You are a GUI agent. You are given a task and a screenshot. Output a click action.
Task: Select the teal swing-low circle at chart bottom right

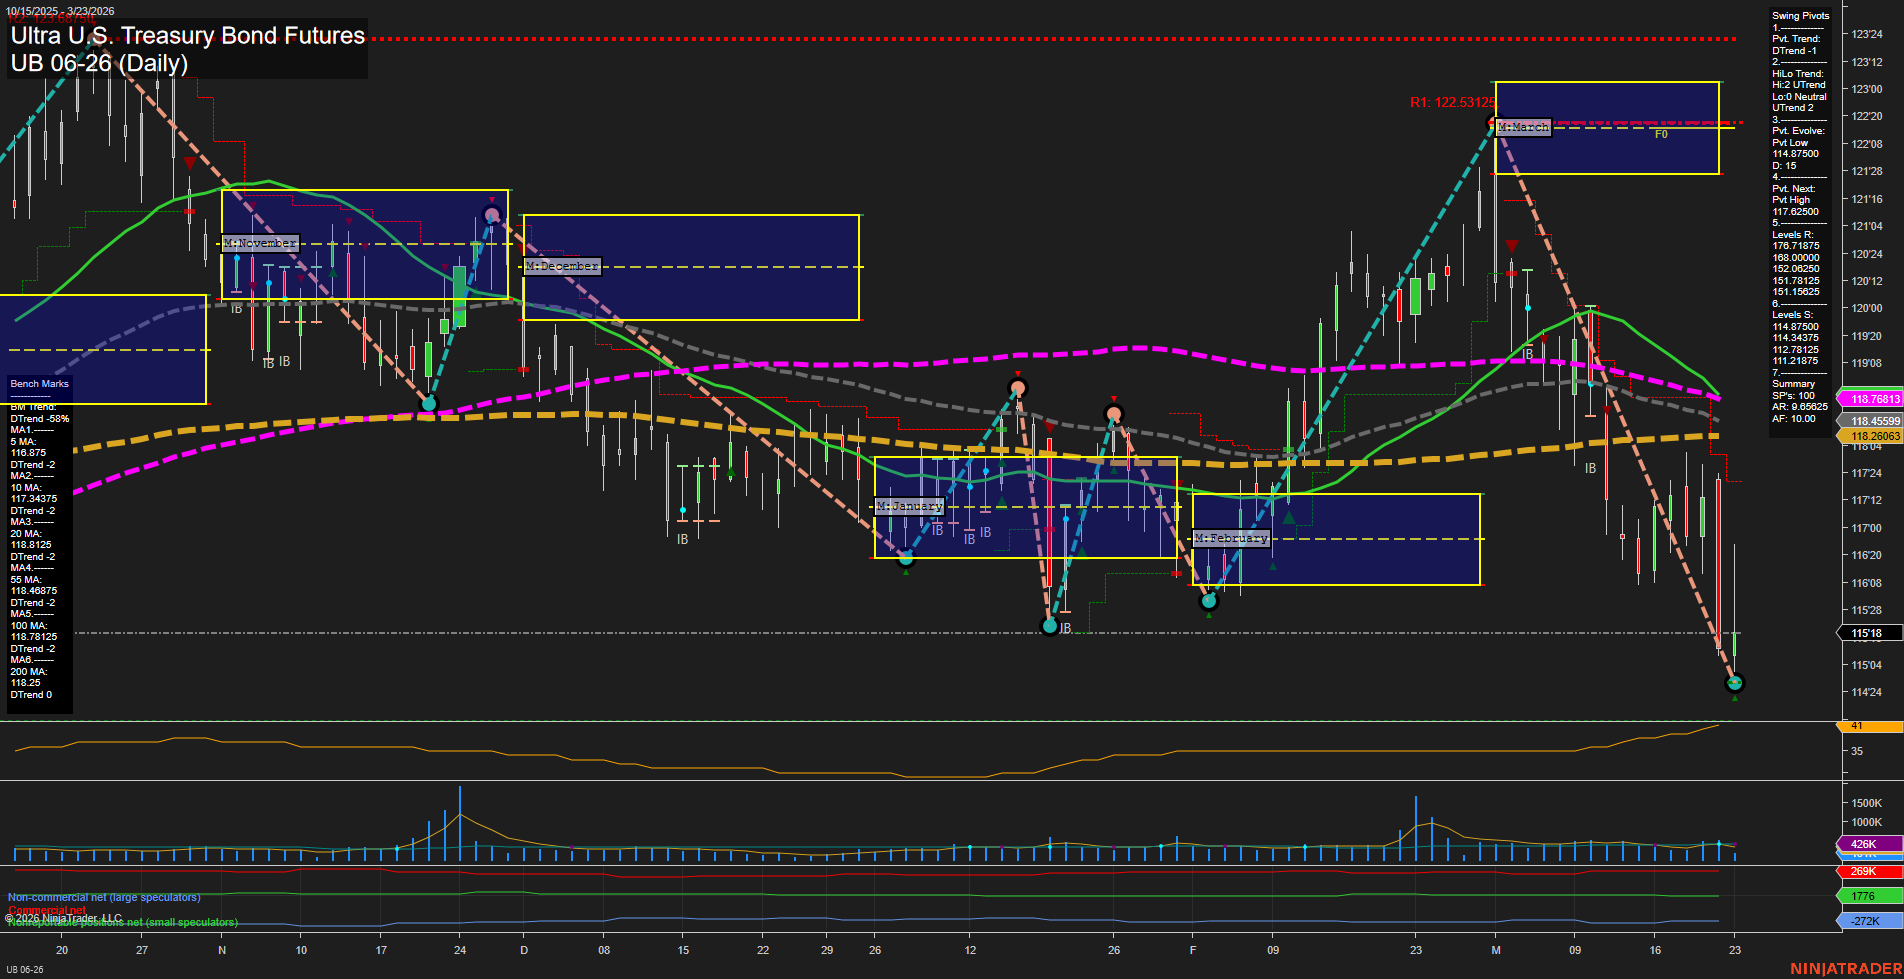[x=1735, y=682]
